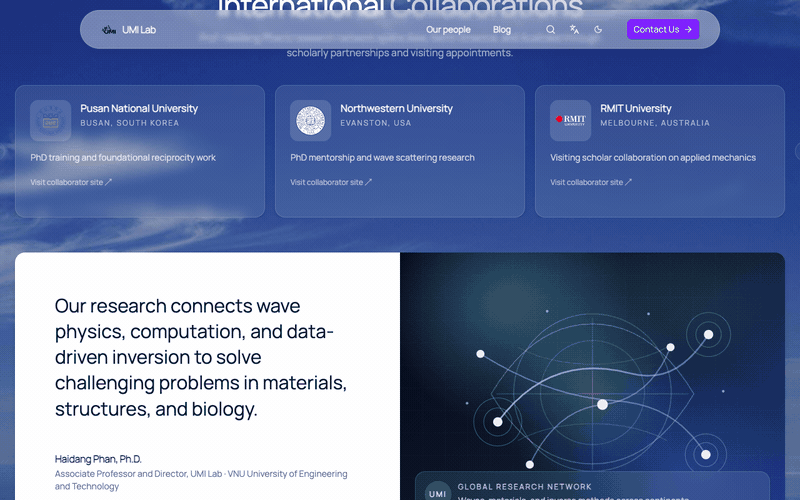The height and width of the screenshot is (500, 800).
Task: Select the Pusan National University heading
Action: pyautogui.click(x=139, y=108)
